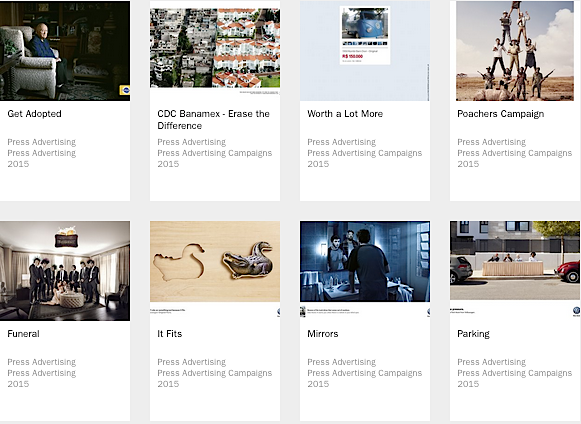Screen dimensions: 581x424
Task: Open the CDC Banamex aerial housing thumbnail
Action: point(215,51)
